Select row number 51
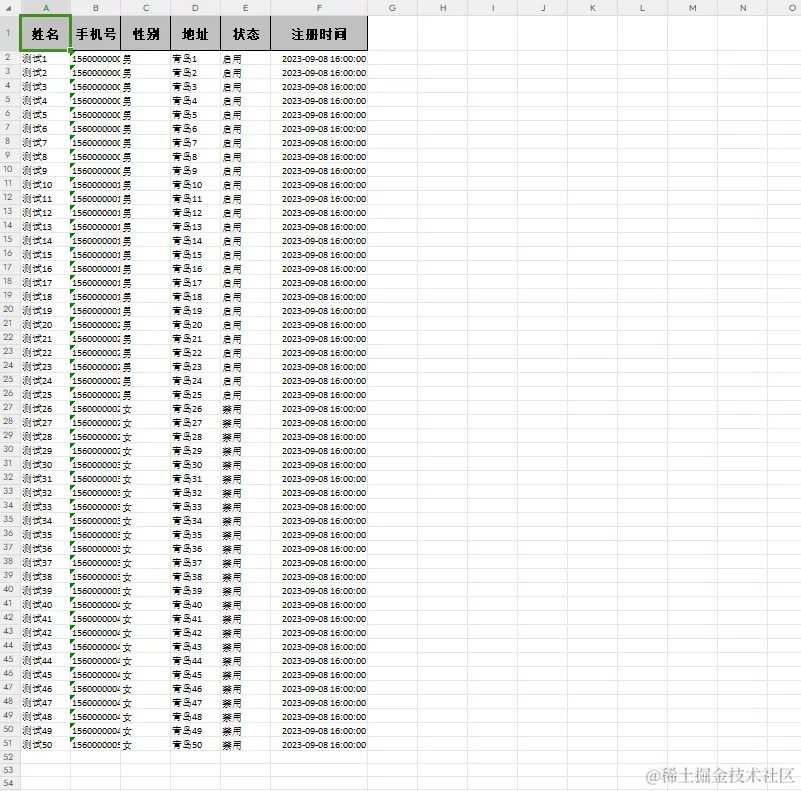This screenshot has height=791, width=801. point(9,745)
